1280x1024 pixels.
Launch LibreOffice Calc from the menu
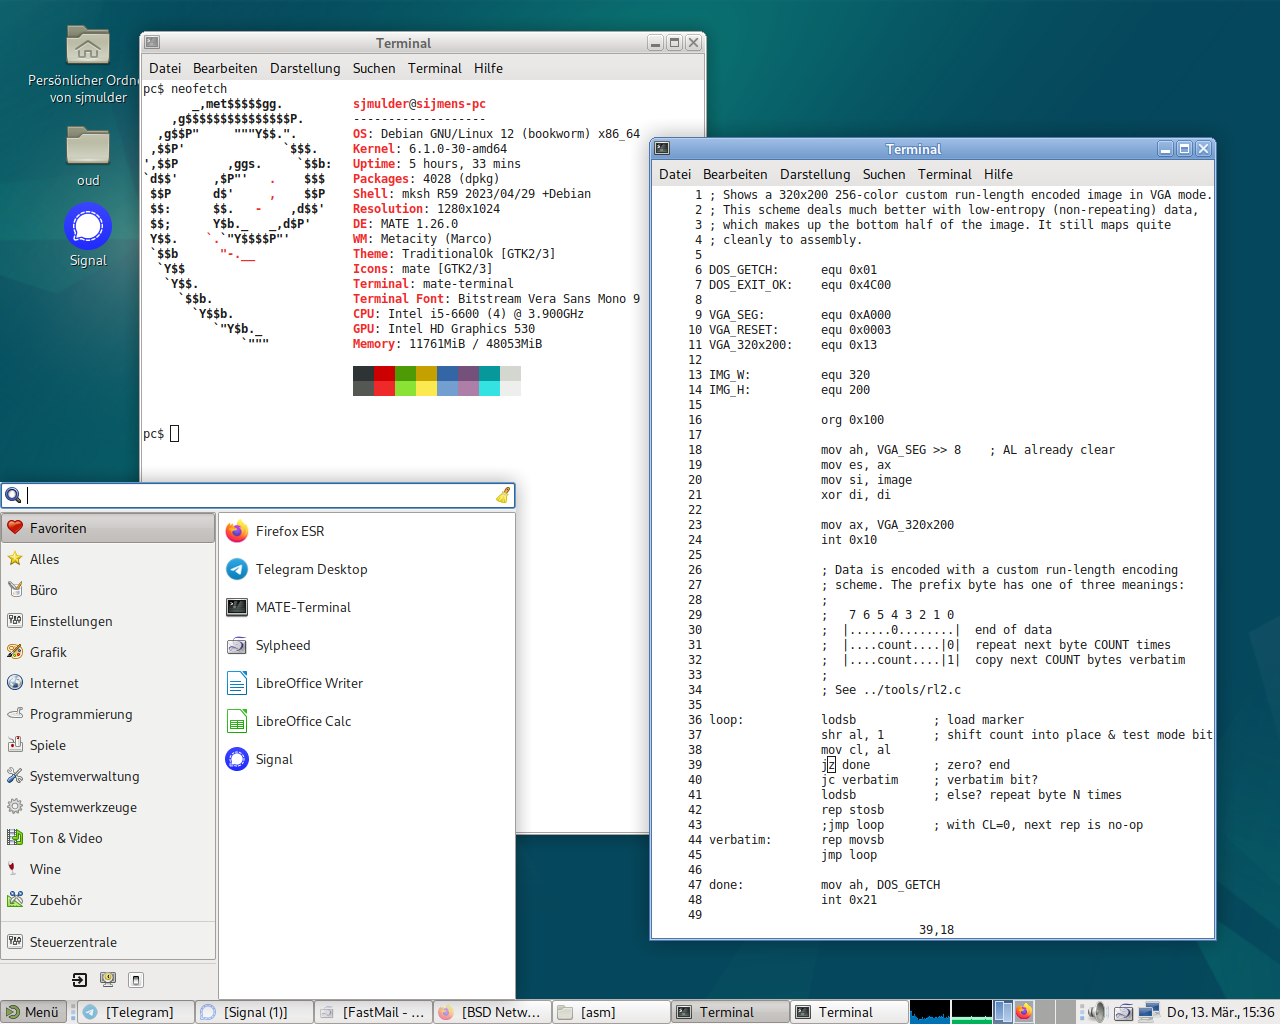coord(302,721)
